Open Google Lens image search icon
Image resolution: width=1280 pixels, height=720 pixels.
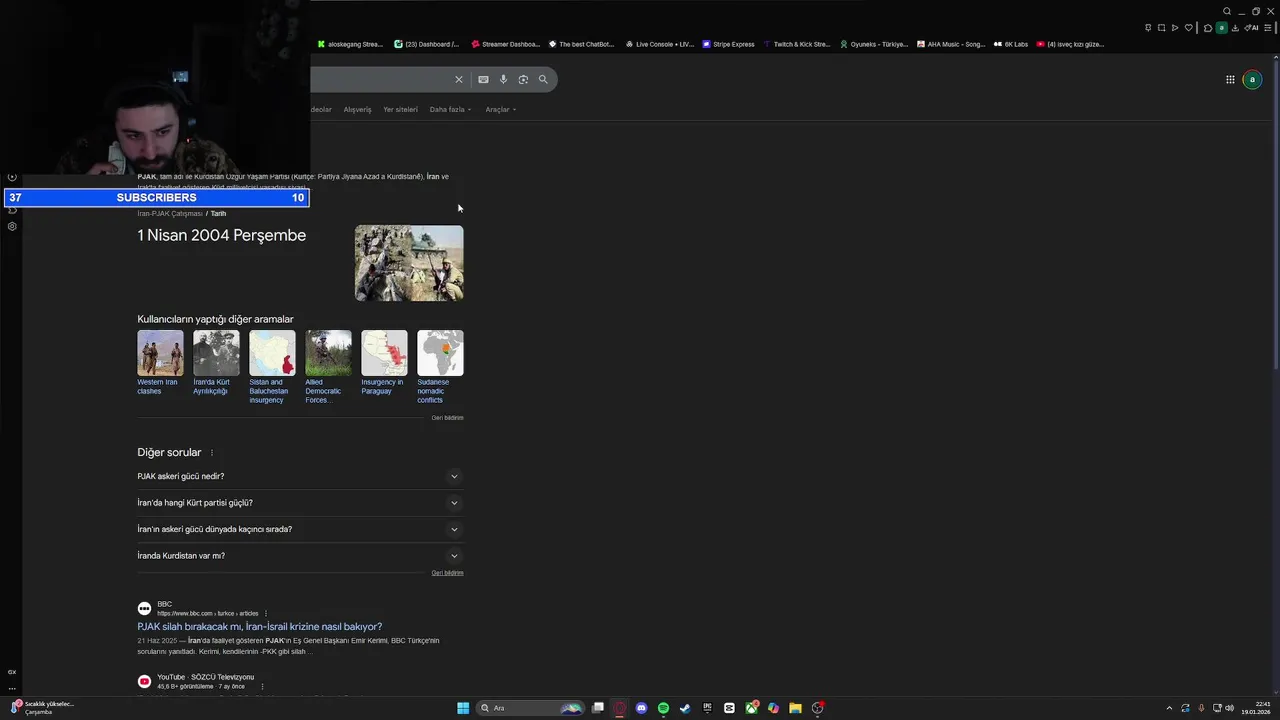(523, 80)
